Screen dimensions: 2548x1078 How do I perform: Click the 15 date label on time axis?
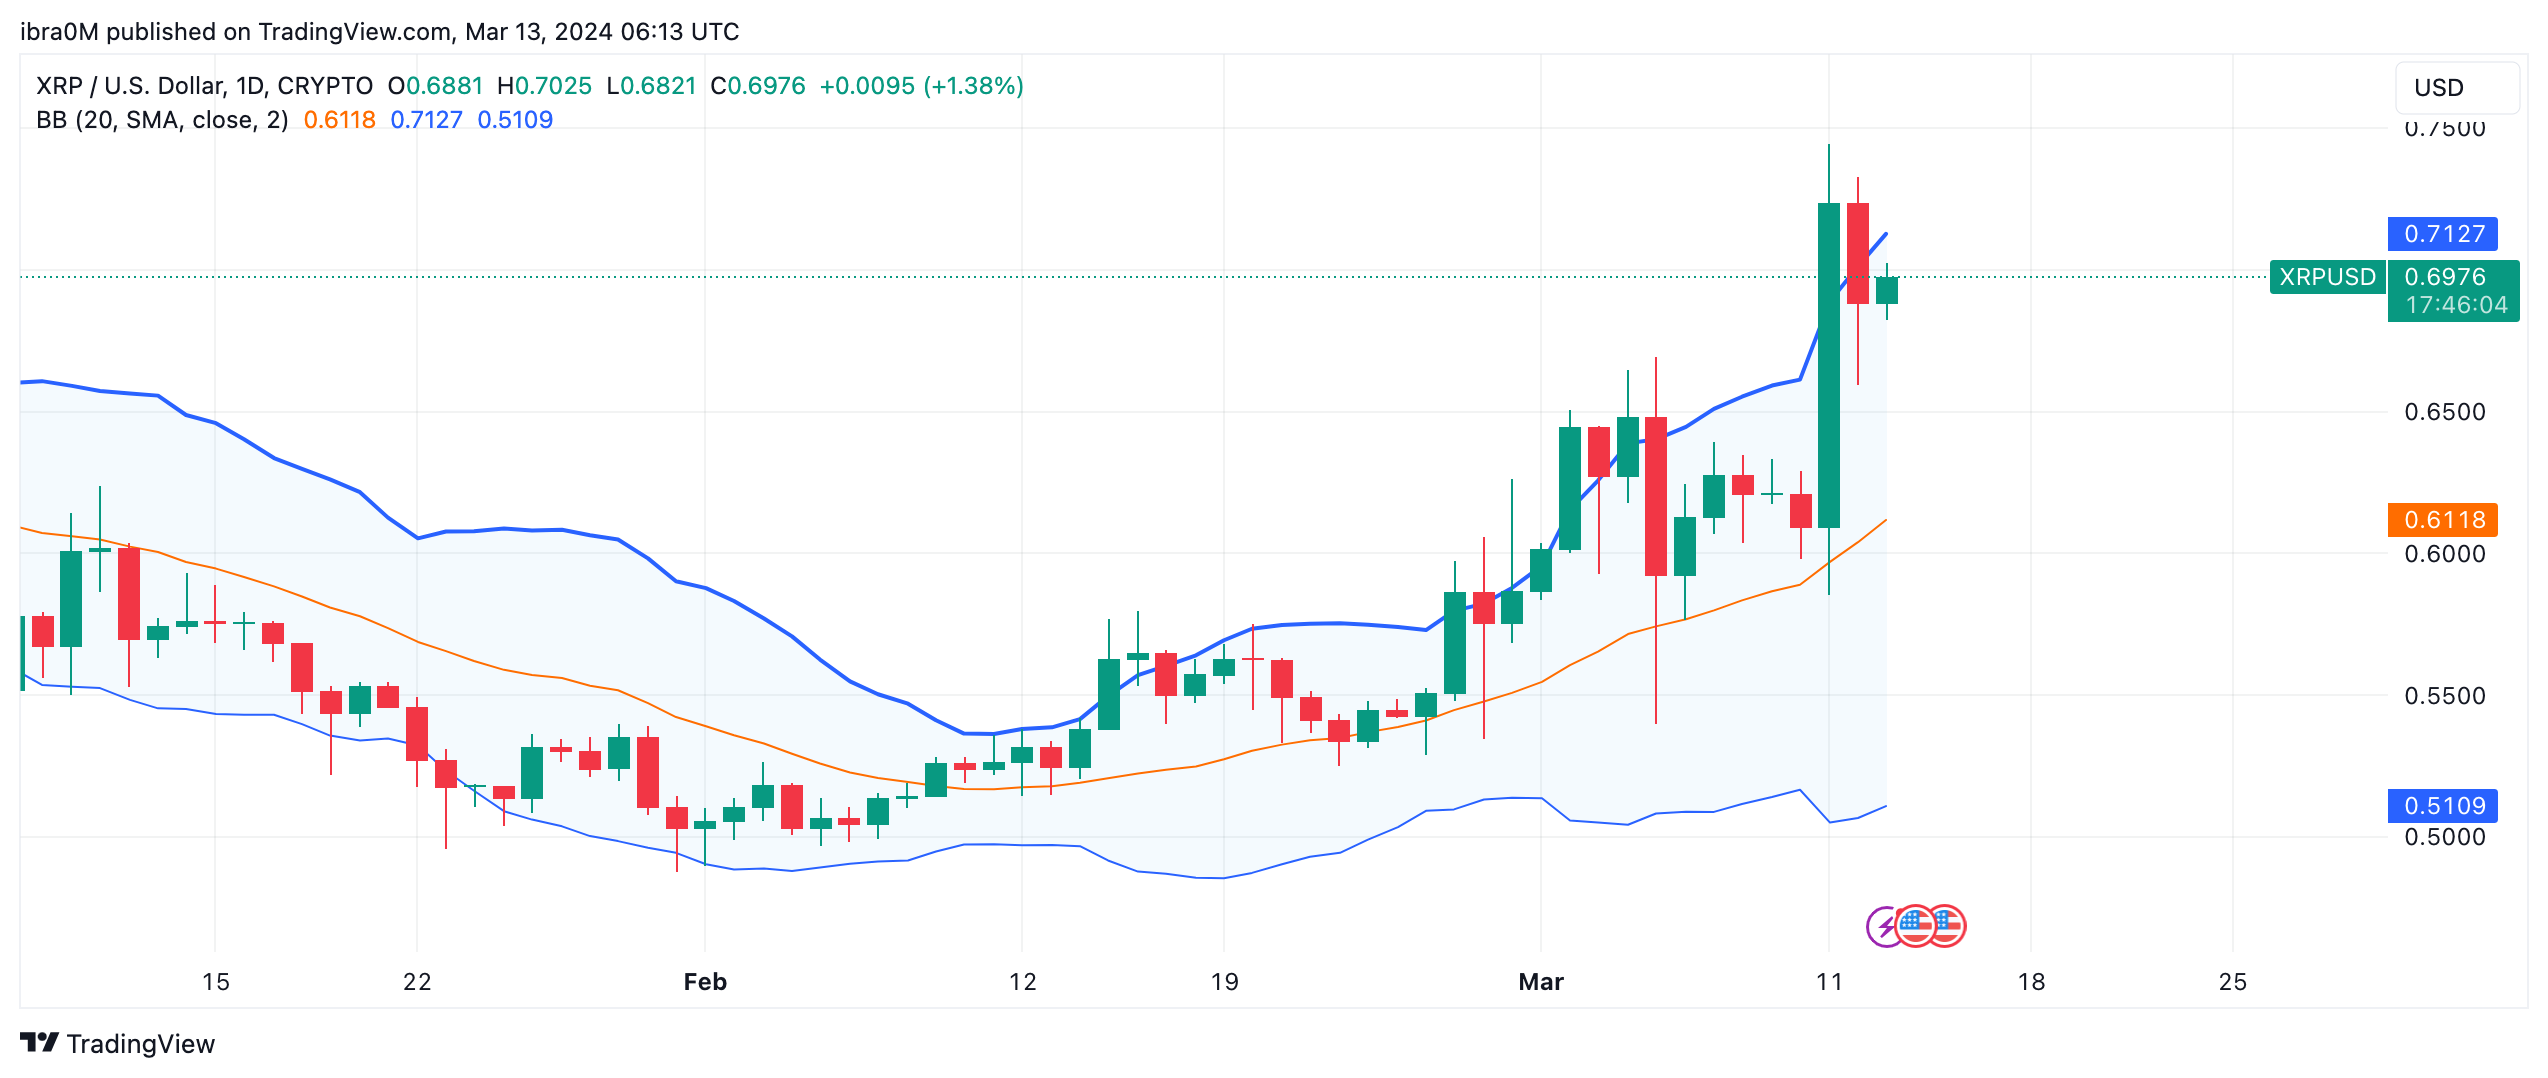coord(215,982)
